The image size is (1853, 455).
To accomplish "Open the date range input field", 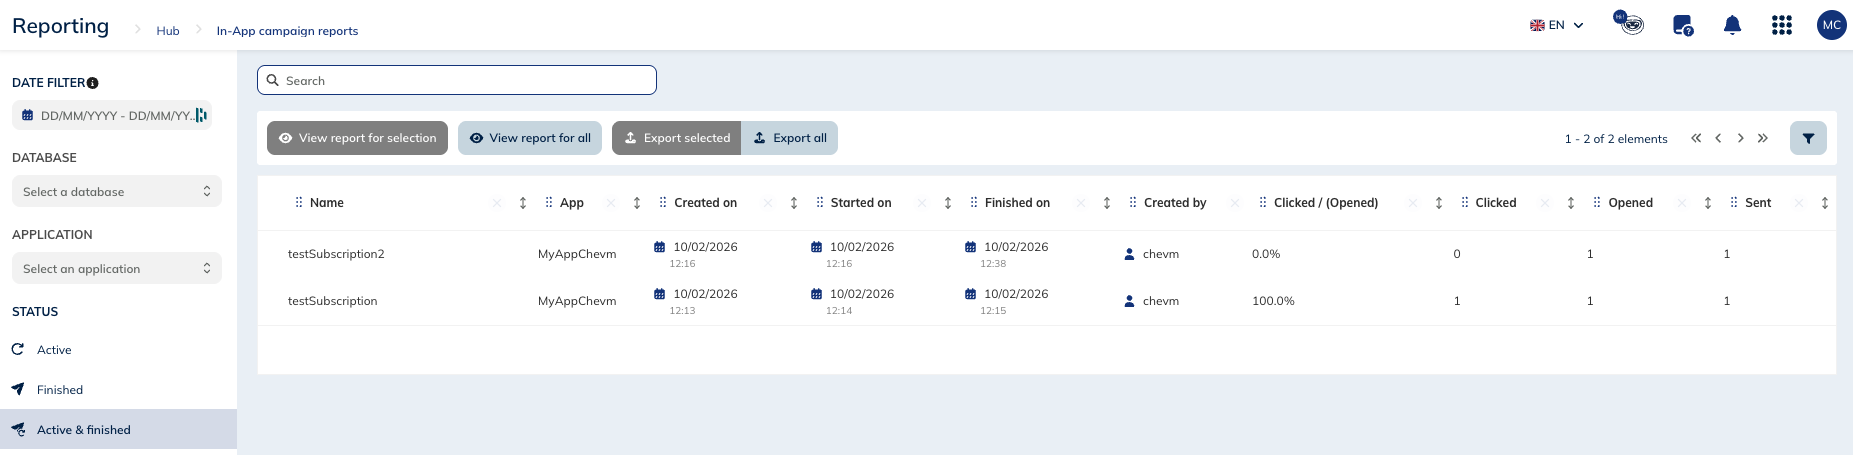I will pyautogui.click(x=112, y=116).
